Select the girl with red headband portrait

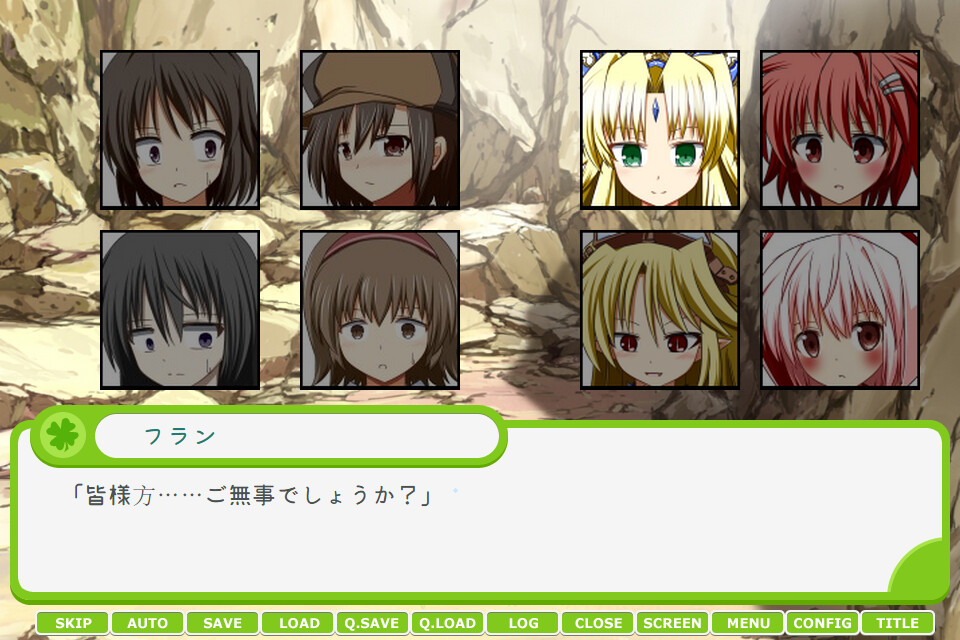coord(380,310)
